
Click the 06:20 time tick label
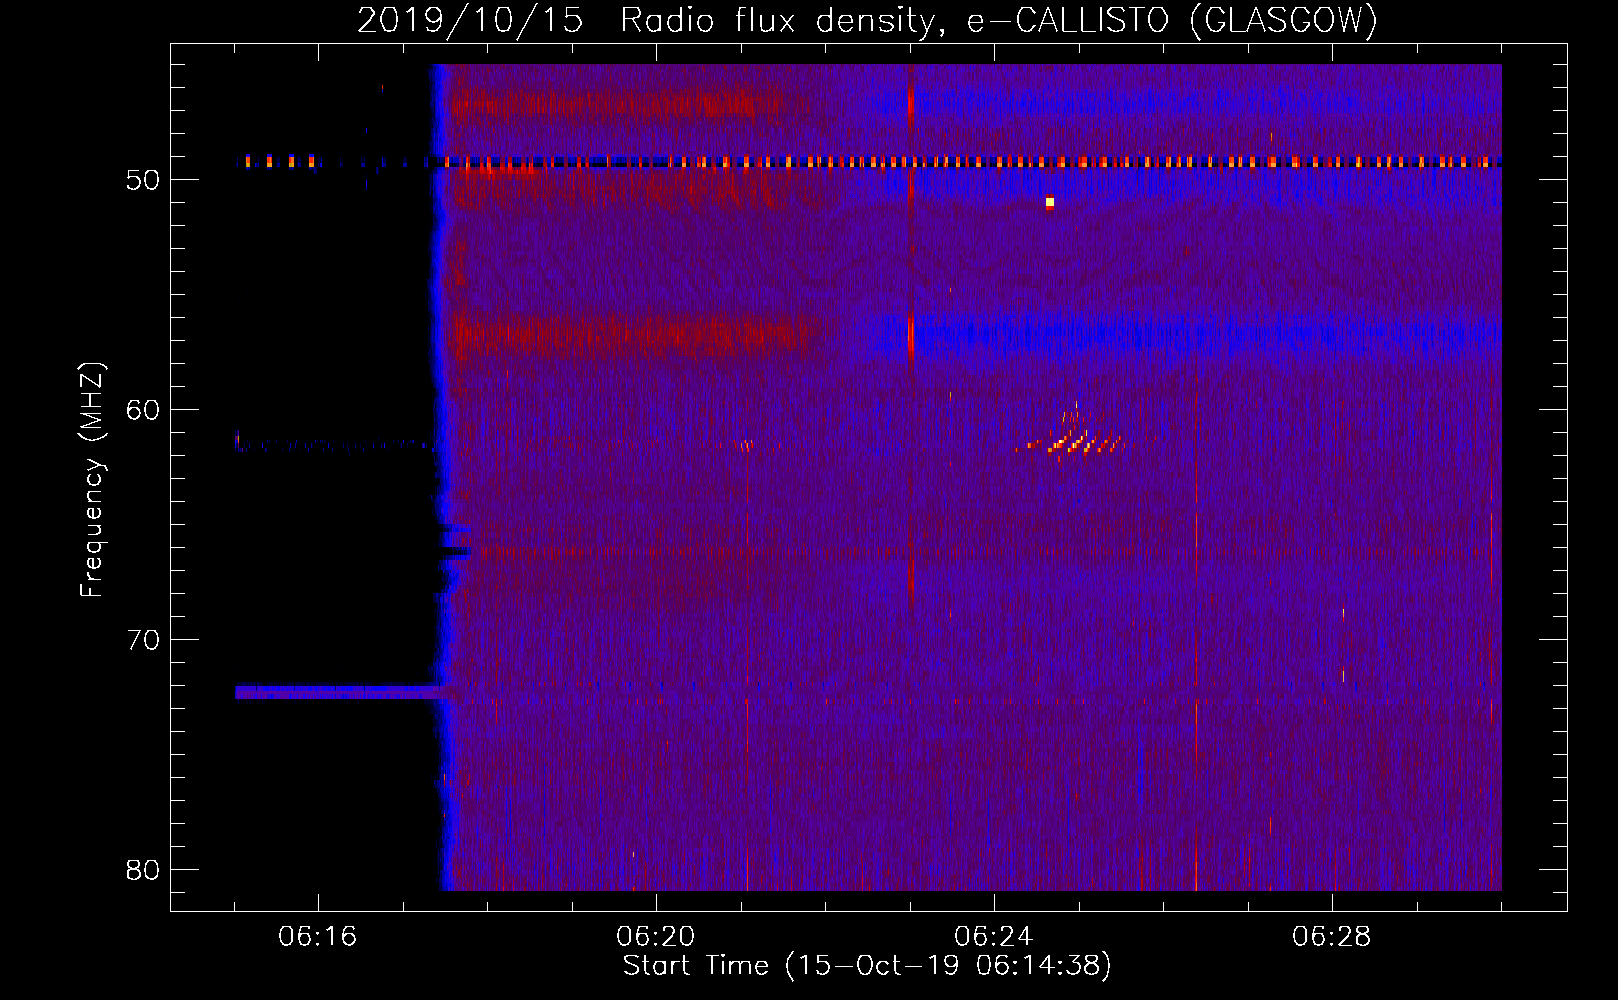click(x=655, y=937)
